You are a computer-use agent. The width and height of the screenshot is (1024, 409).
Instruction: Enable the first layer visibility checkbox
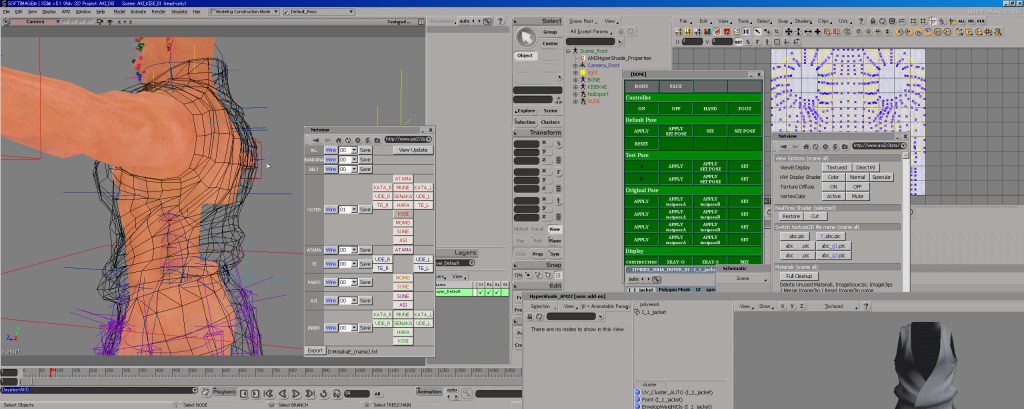pos(481,292)
